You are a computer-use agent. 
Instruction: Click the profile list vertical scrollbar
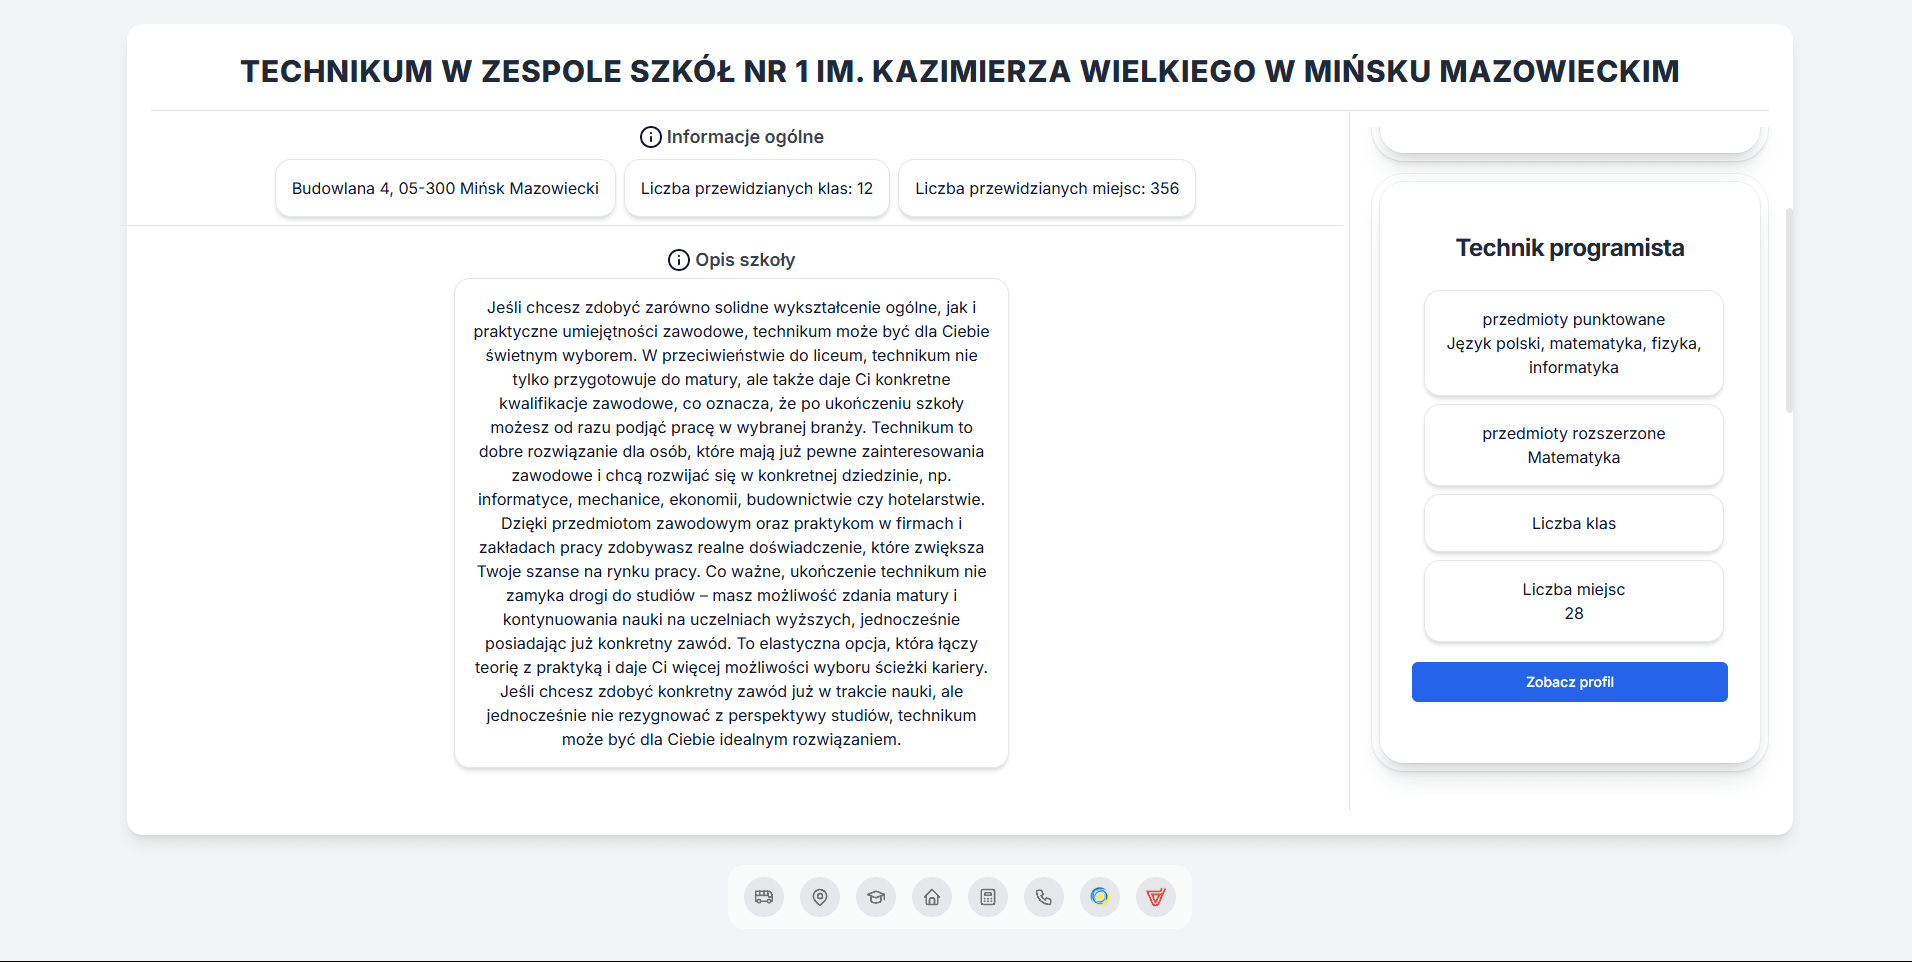1789,310
